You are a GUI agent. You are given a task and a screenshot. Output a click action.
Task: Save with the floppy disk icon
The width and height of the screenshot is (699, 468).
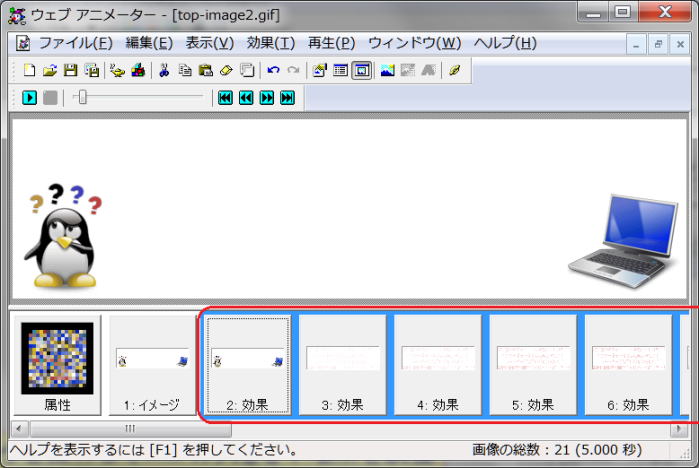point(70,70)
